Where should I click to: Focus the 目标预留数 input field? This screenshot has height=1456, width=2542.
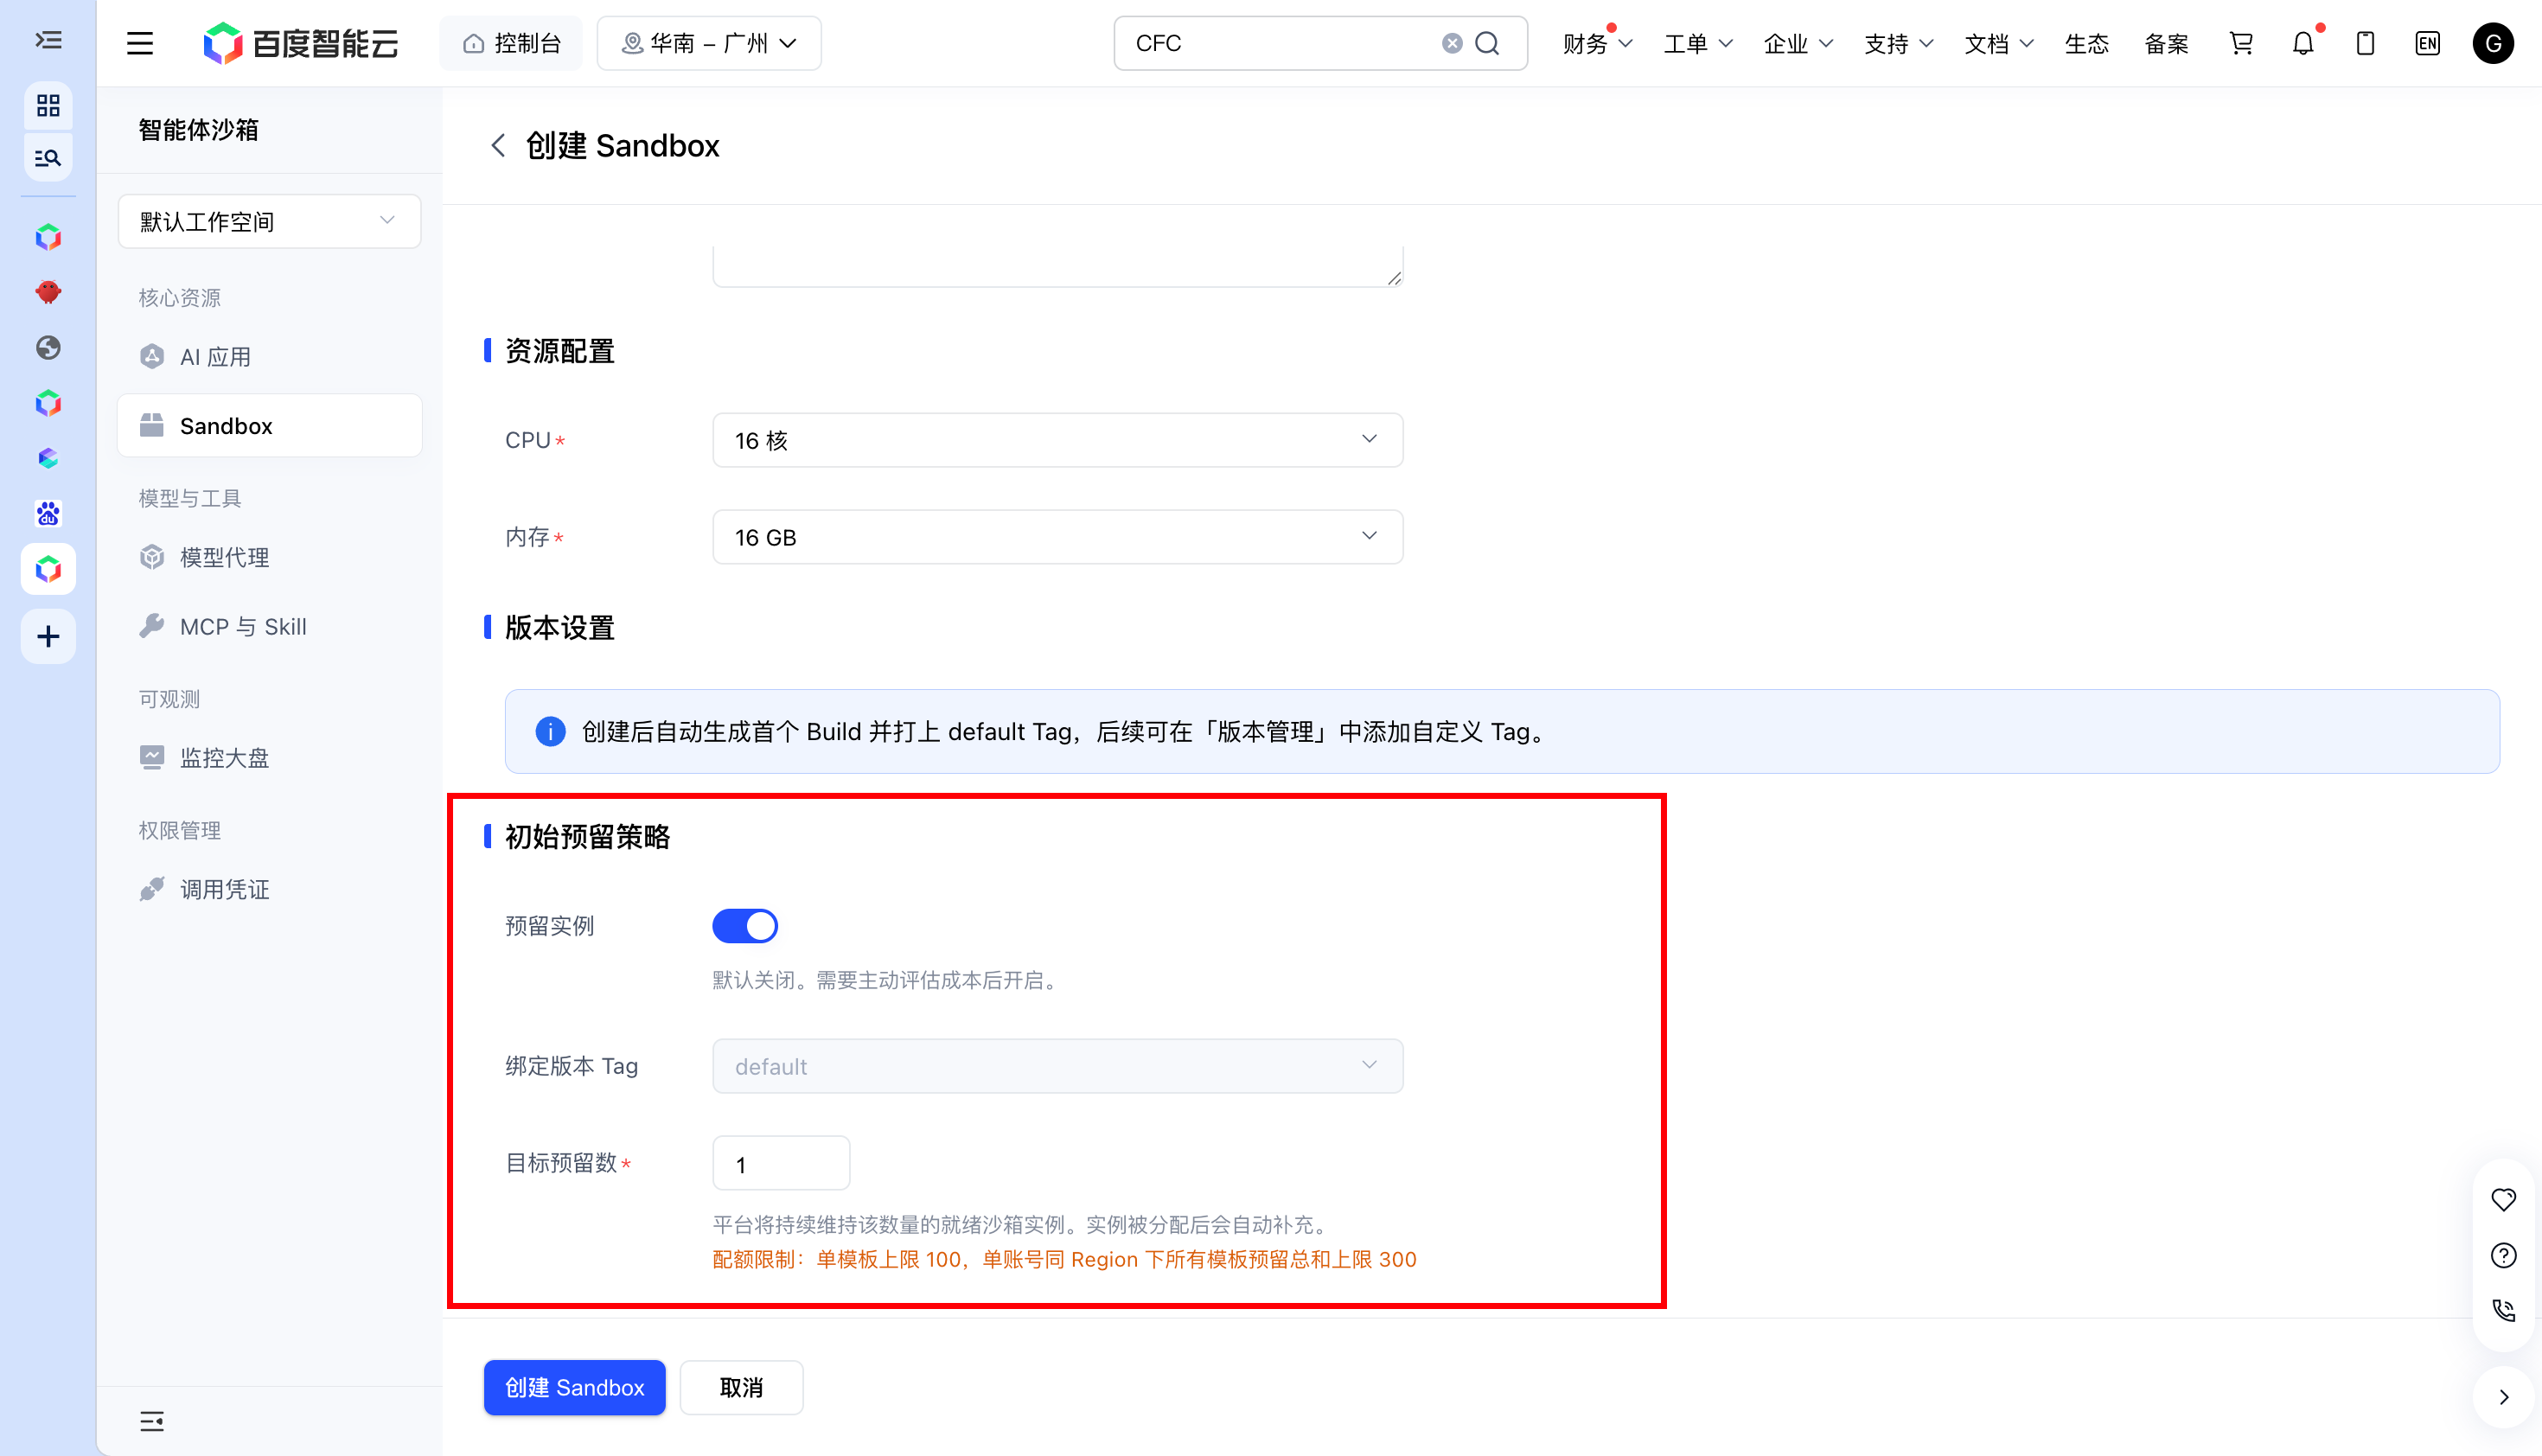(781, 1163)
